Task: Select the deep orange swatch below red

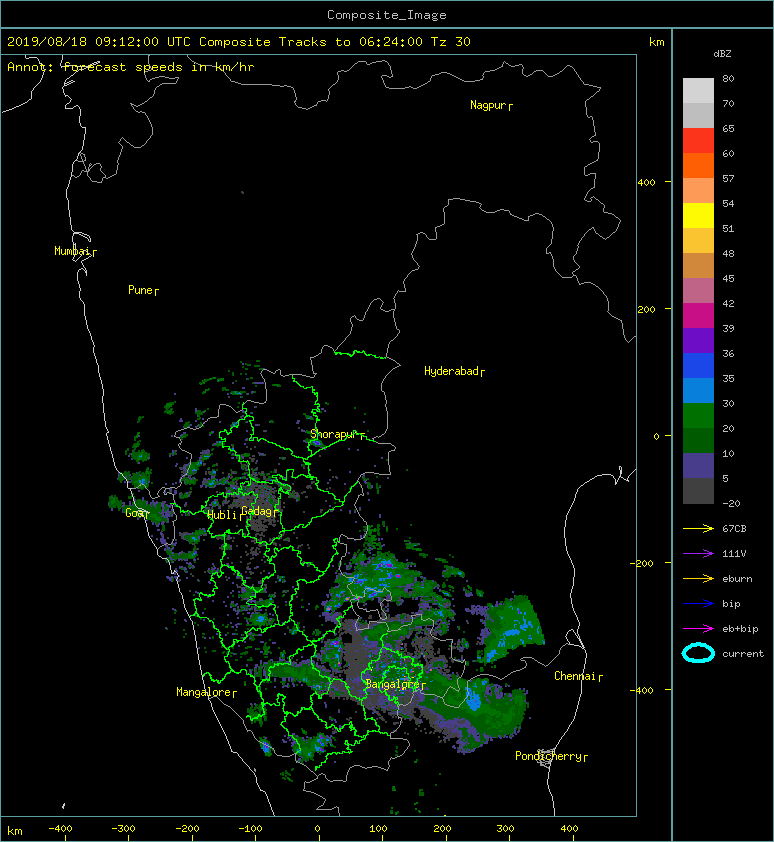Action: pos(698,165)
